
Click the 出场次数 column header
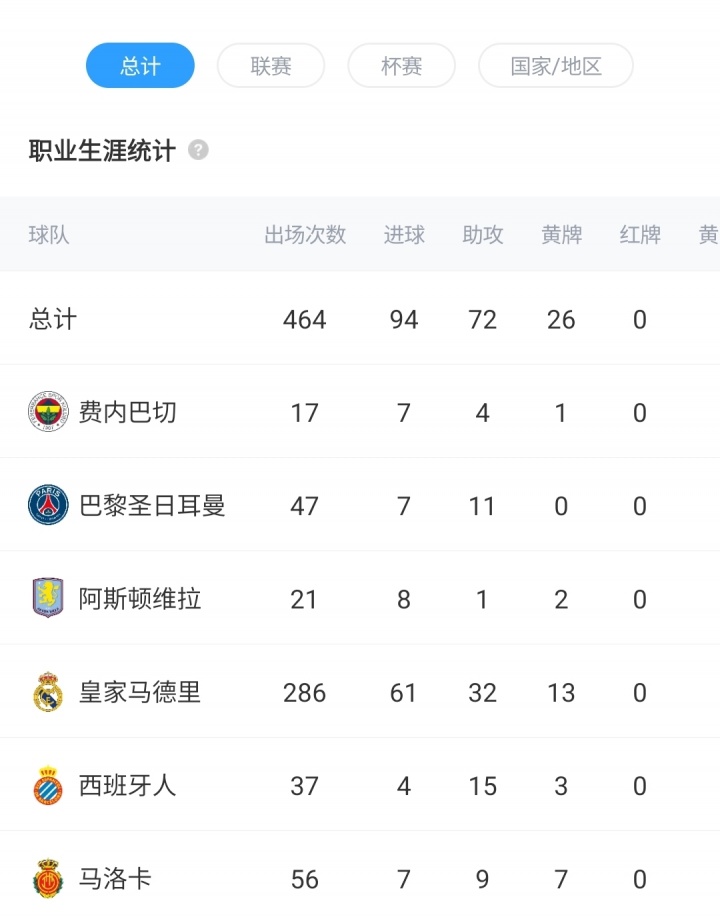click(305, 235)
